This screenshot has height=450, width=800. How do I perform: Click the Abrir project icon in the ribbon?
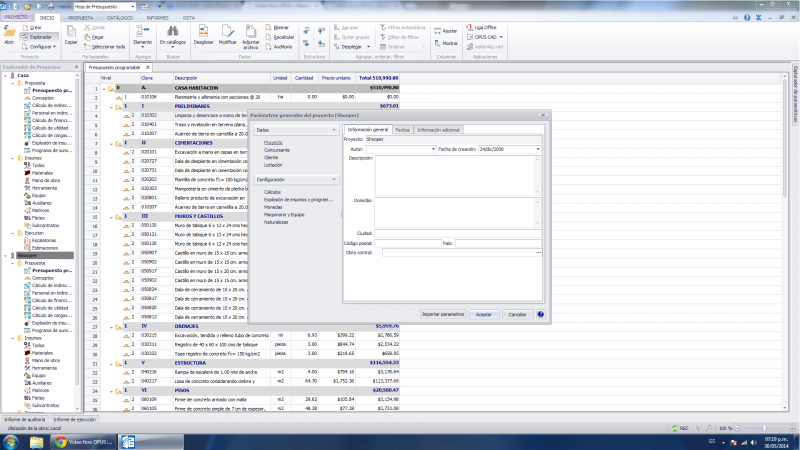(9, 34)
